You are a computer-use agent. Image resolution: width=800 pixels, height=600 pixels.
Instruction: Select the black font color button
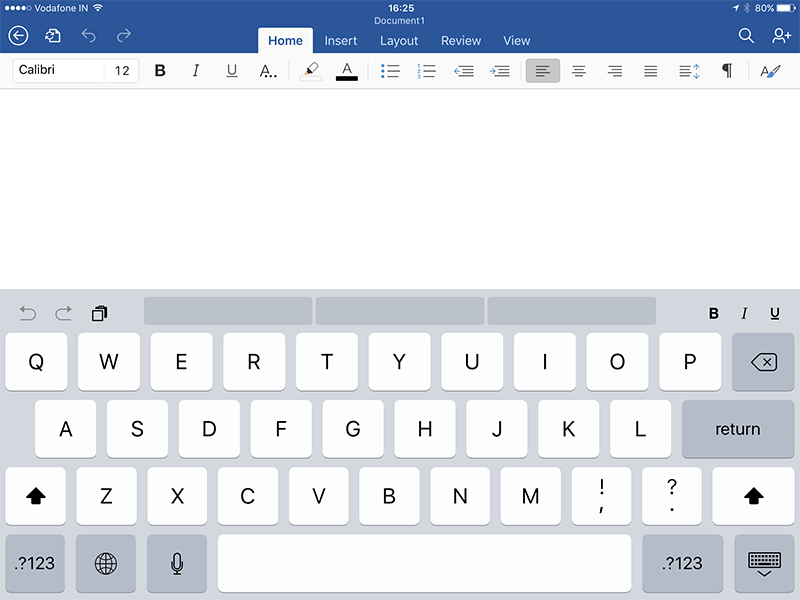coord(347,70)
